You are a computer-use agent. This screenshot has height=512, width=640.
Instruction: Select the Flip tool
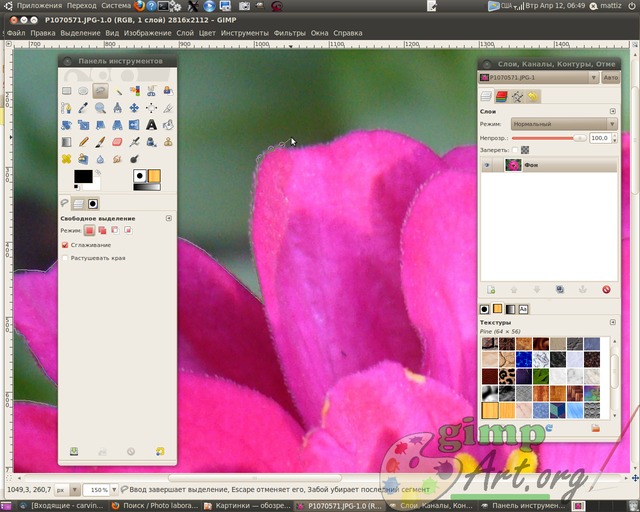click(x=134, y=125)
